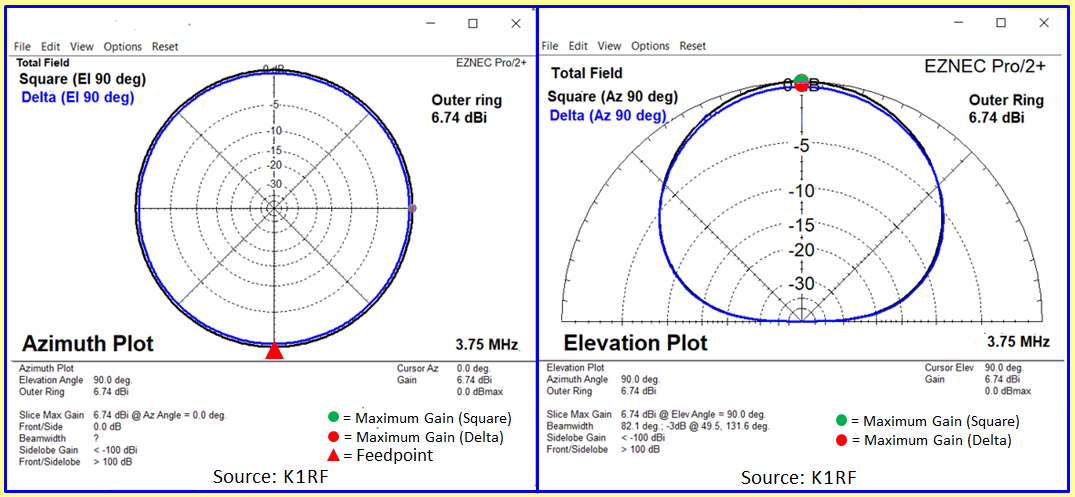This screenshot has height=497, width=1075.
Task: Click red Maximum Gain (Delta) legend dot, azimuth window
Action: point(332,437)
